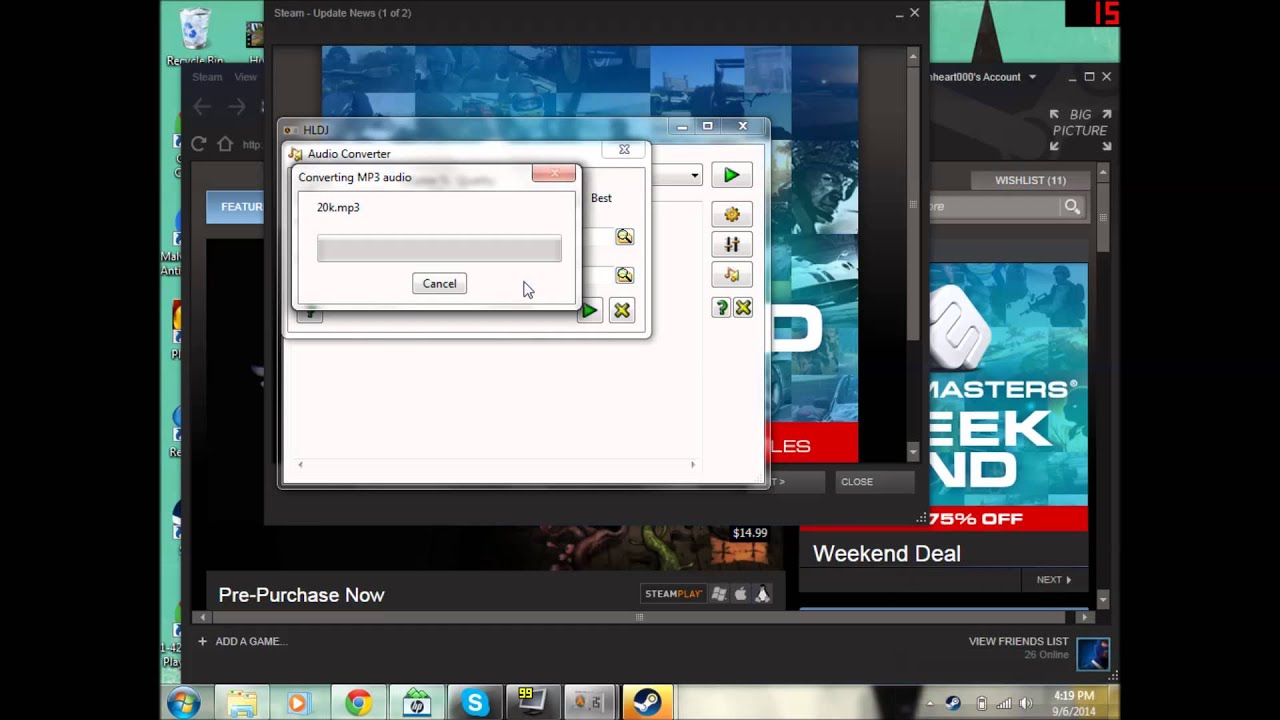Viewport: 1280px width, 720px height.
Task: Click the lower magnifier browse icon in Audio Converter
Action: click(624, 275)
